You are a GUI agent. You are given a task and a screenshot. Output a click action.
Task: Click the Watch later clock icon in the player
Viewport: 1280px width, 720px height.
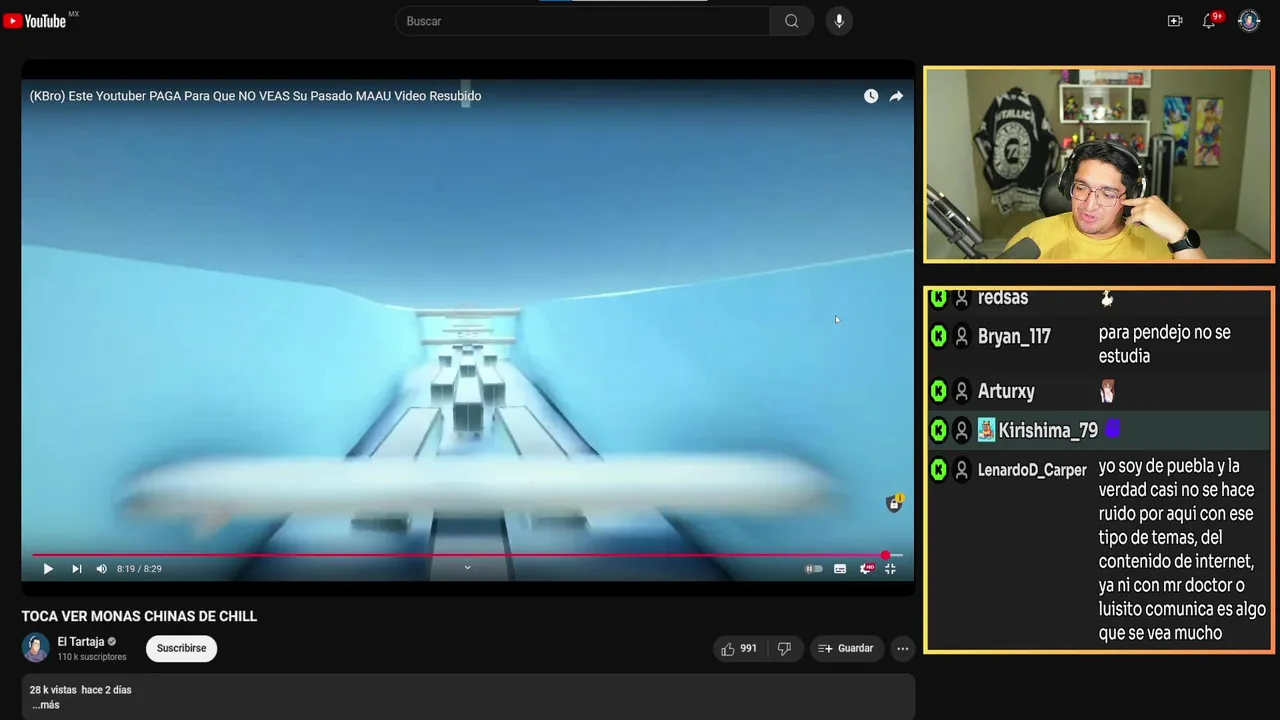871,96
